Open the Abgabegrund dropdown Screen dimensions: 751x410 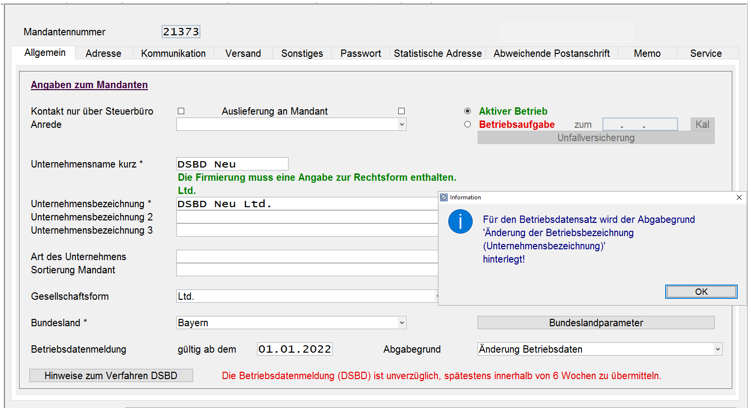pos(717,349)
